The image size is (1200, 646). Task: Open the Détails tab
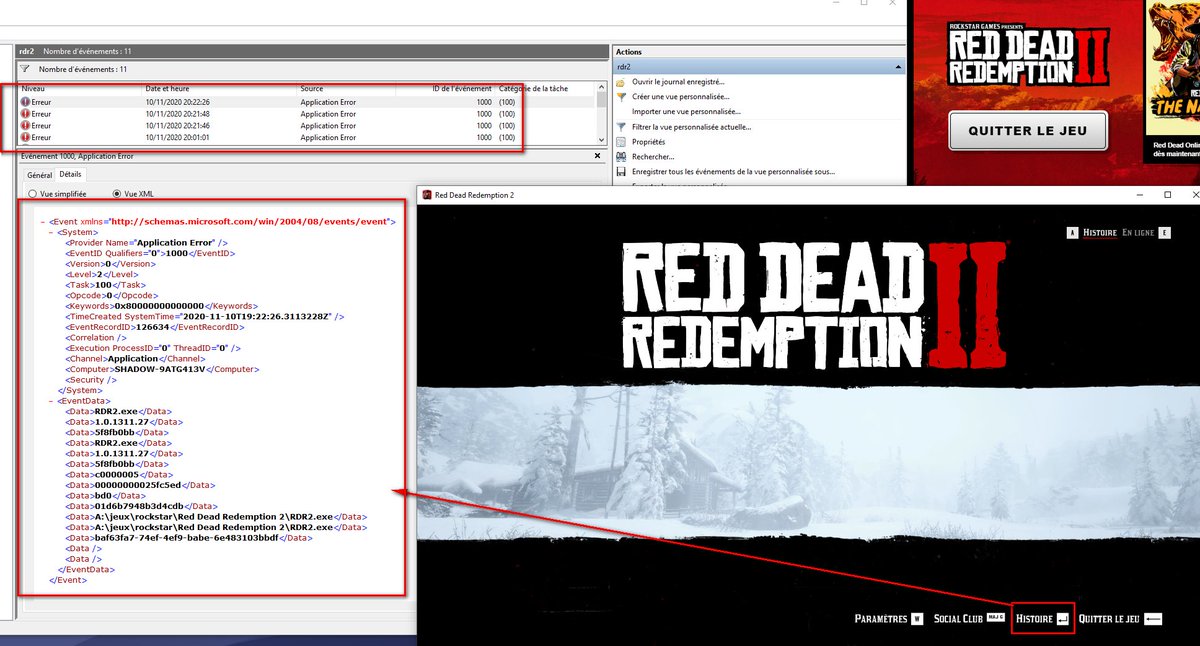(x=71, y=174)
